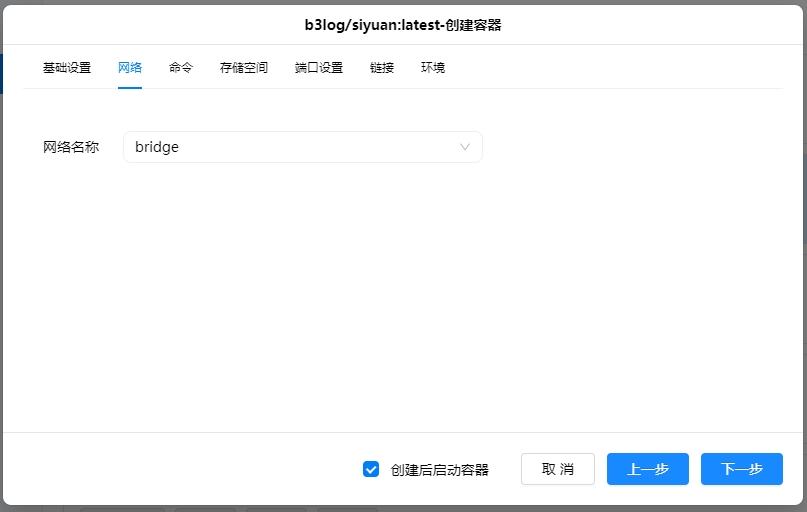The height and width of the screenshot is (512, 807).
Task: Open the 命令 tab
Action: [x=181, y=68]
